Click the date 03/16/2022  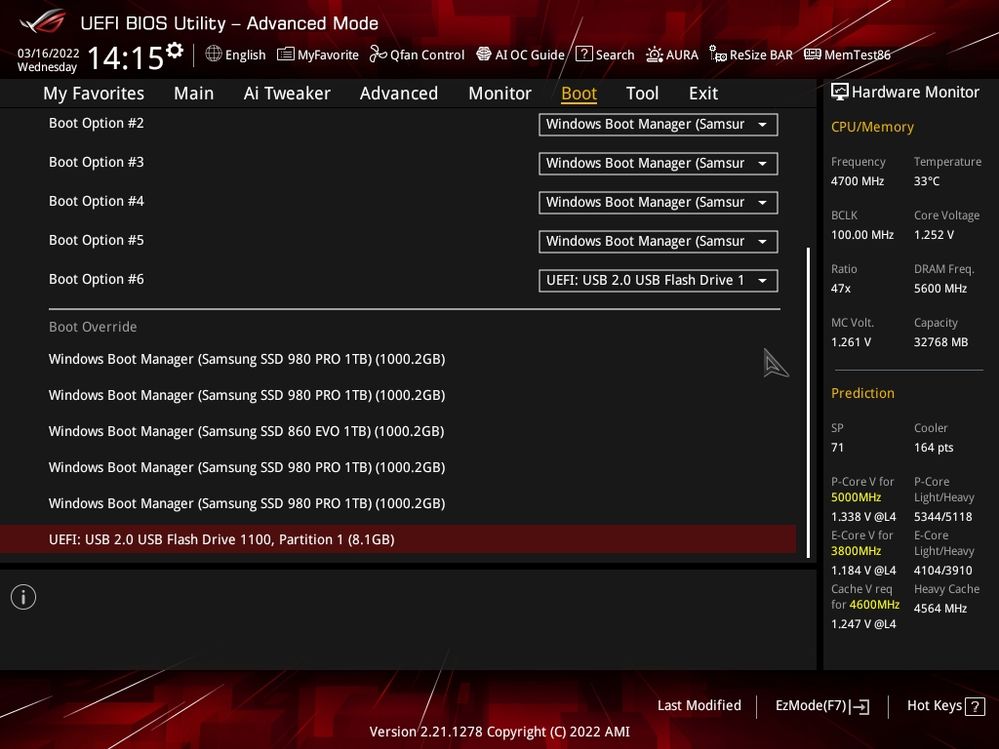[48, 53]
